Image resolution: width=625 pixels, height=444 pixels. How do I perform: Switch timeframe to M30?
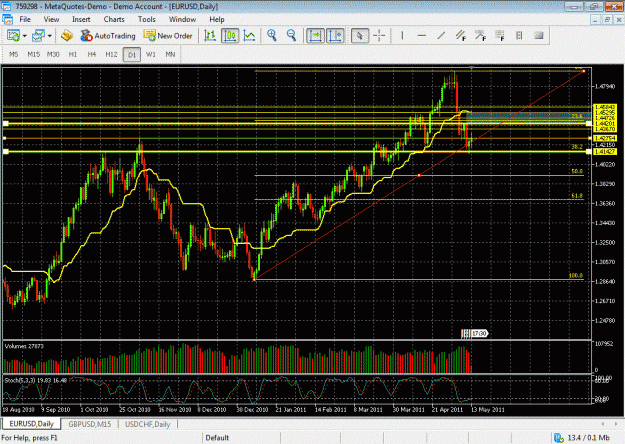click(x=53, y=54)
